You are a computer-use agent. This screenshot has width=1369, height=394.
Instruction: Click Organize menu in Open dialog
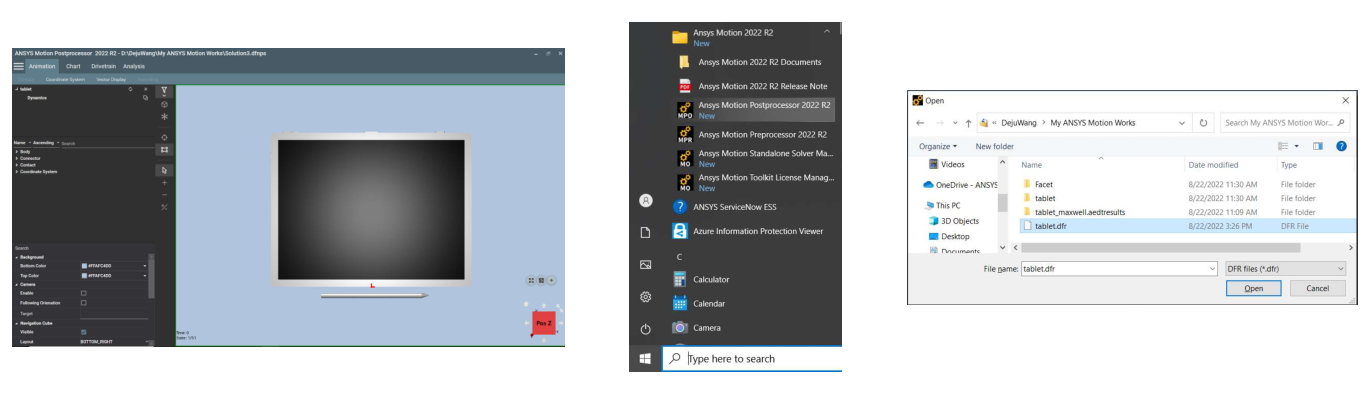pyautogui.click(x=937, y=146)
